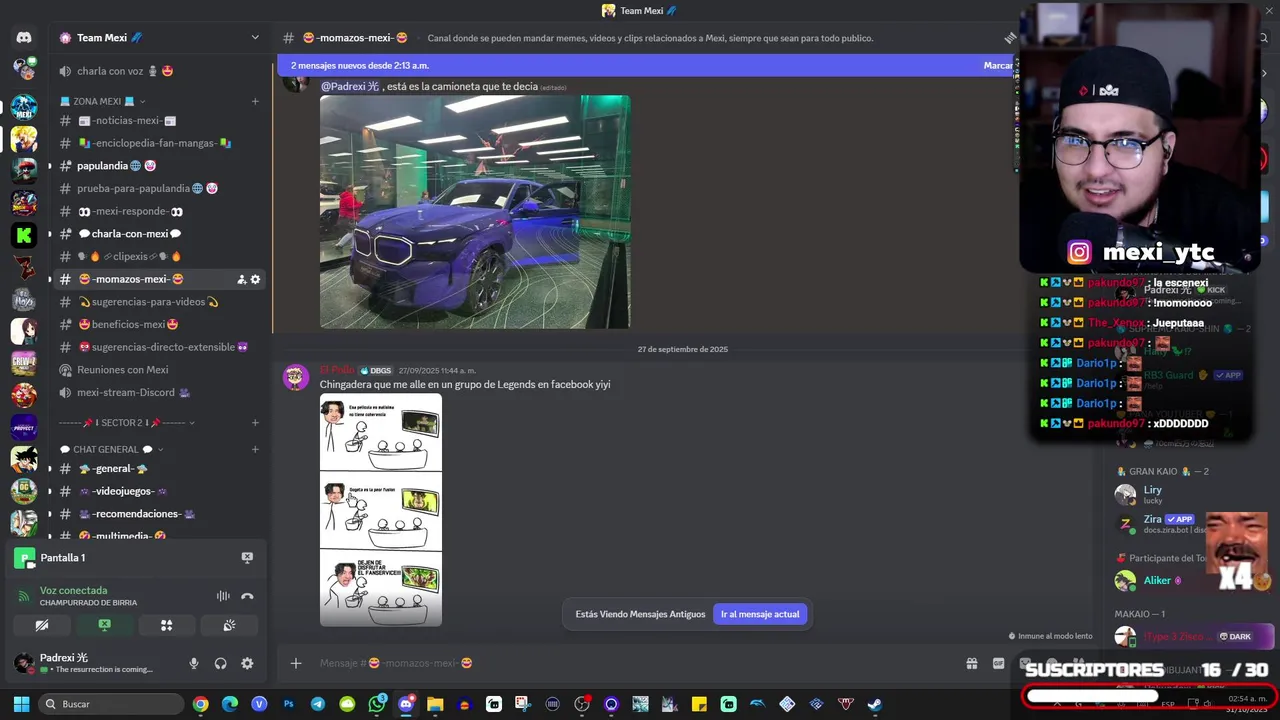Click Ir al mensaje actual button
This screenshot has width=1280, height=720.
point(760,614)
